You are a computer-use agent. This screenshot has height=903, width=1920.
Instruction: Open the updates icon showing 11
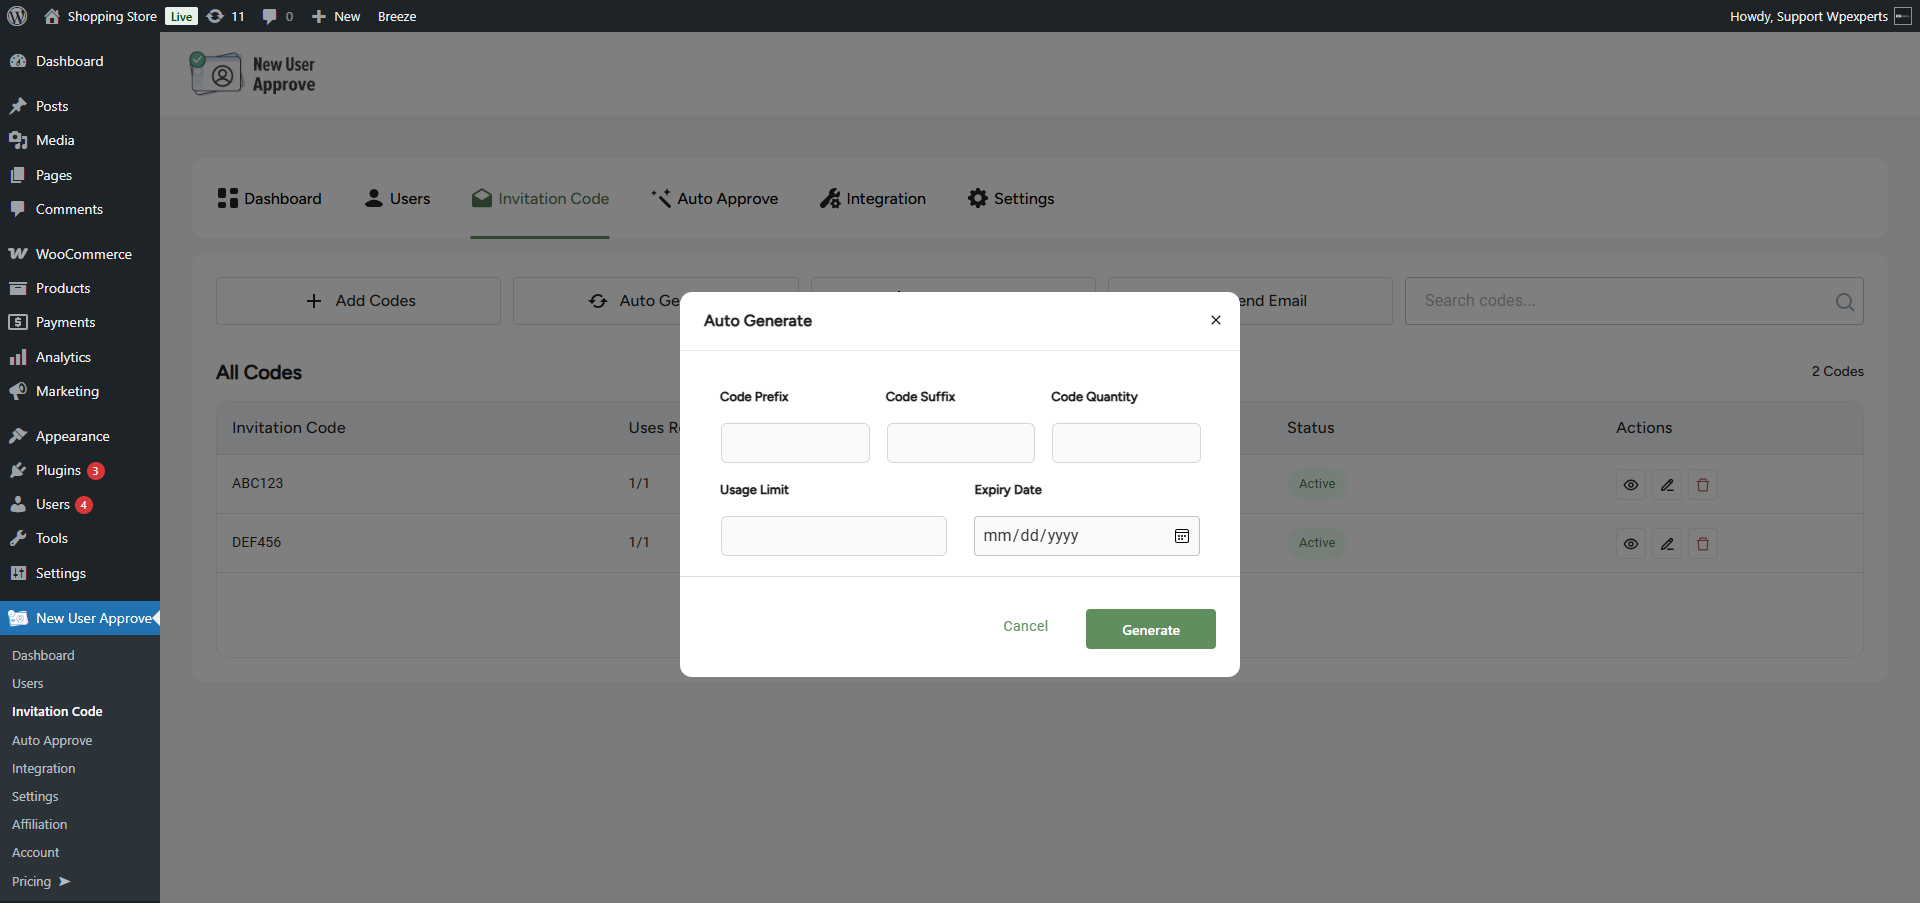click(225, 16)
